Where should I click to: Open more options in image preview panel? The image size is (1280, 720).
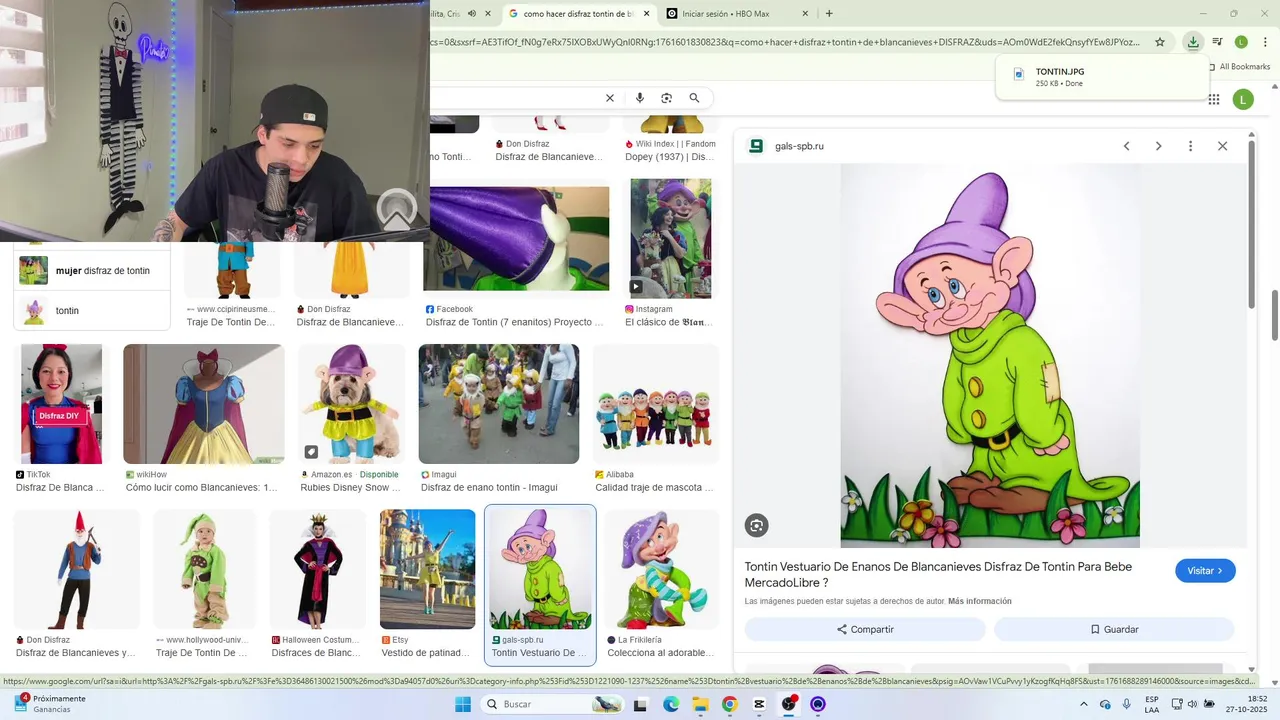[1190, 146]
